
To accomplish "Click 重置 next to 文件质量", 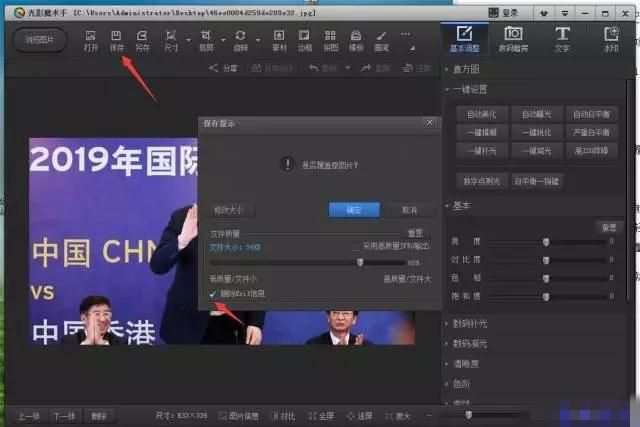I will [x=415, y=234].
